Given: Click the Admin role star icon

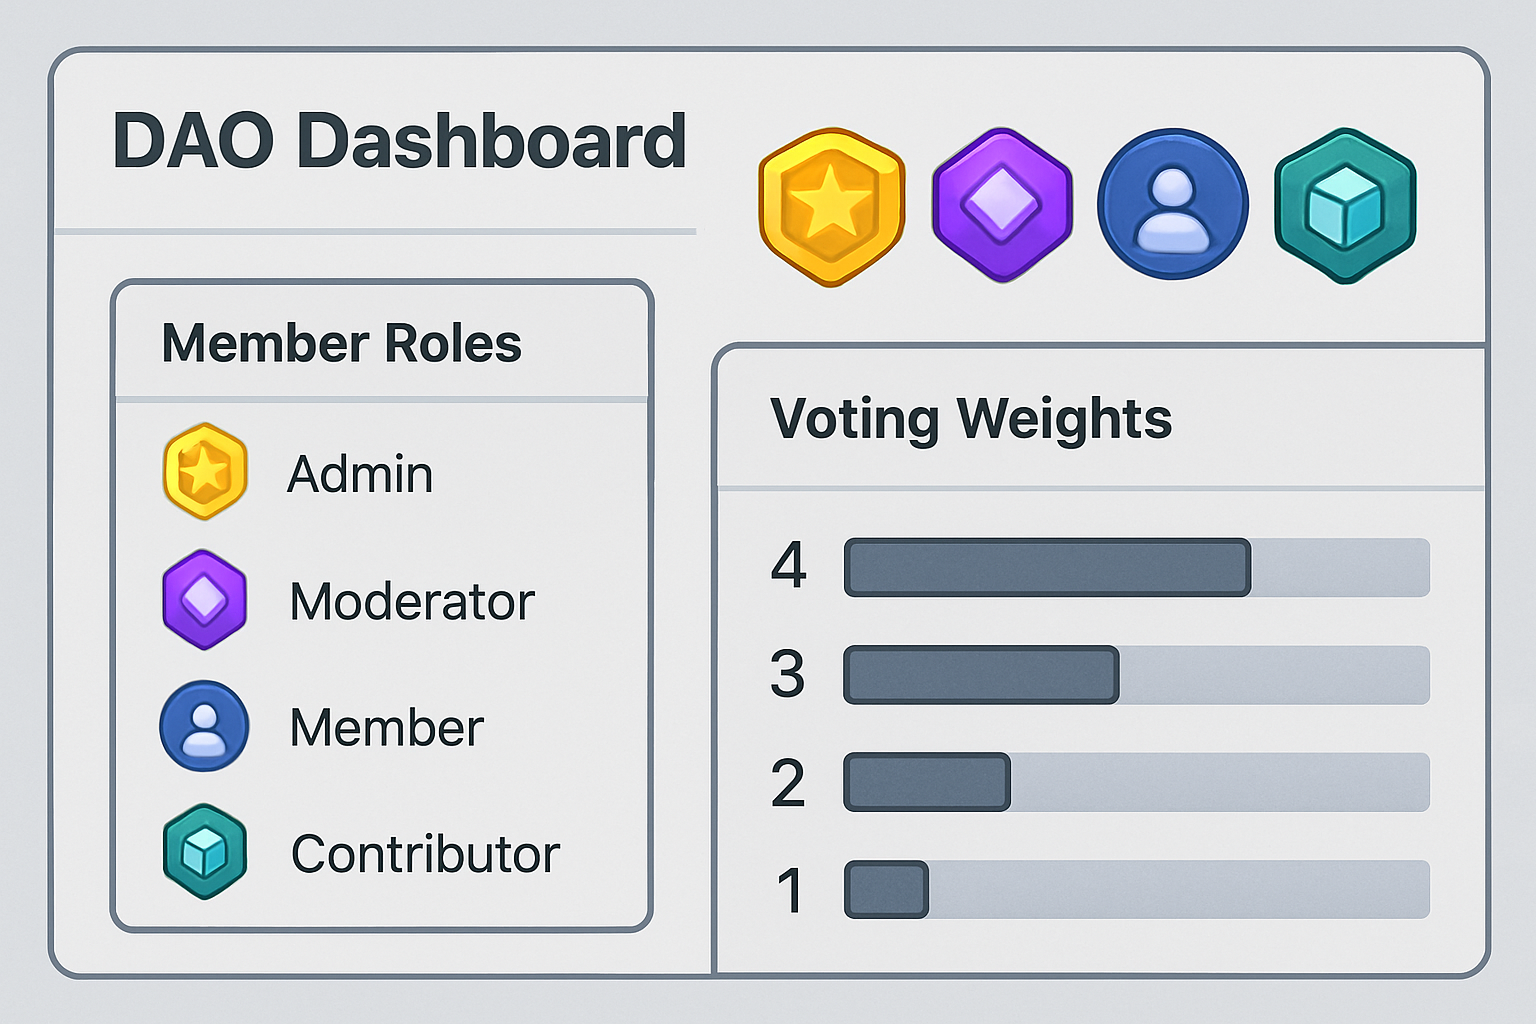Looking at the screenshot, I should click(x=205, y=471).
